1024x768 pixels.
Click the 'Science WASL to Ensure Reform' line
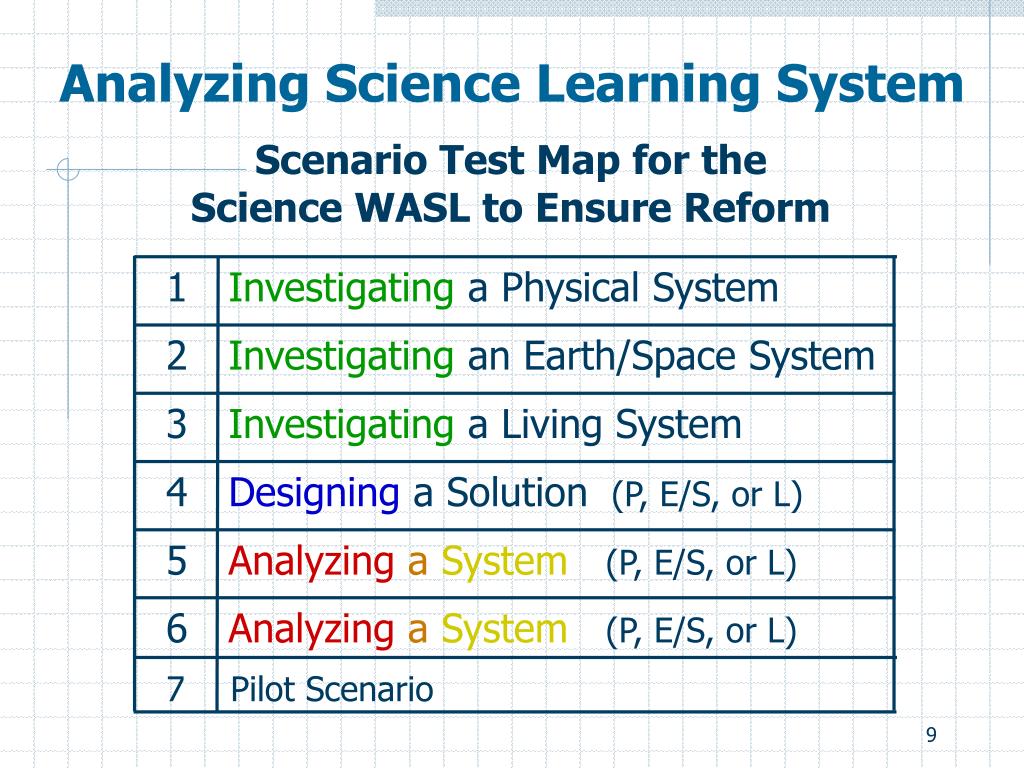coord(510,208)
